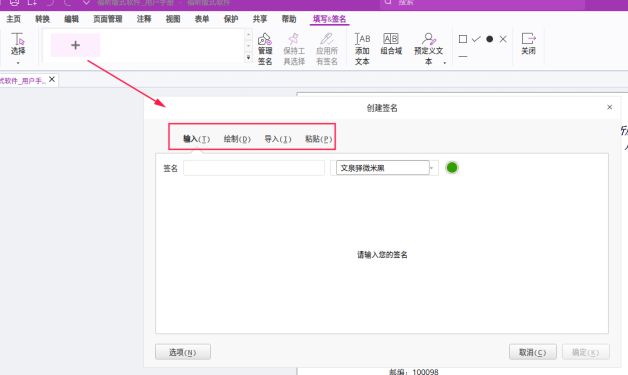
Task: Select the 填写&签名 ribbon tab
Action: tap(329, 19)
